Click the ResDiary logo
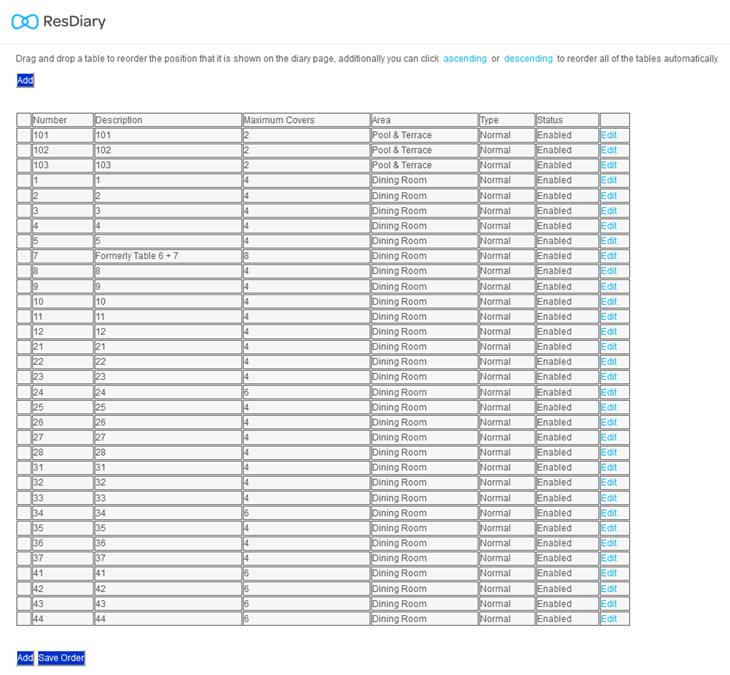The width and height of the screenshot is (730, 675). (59, 21)
